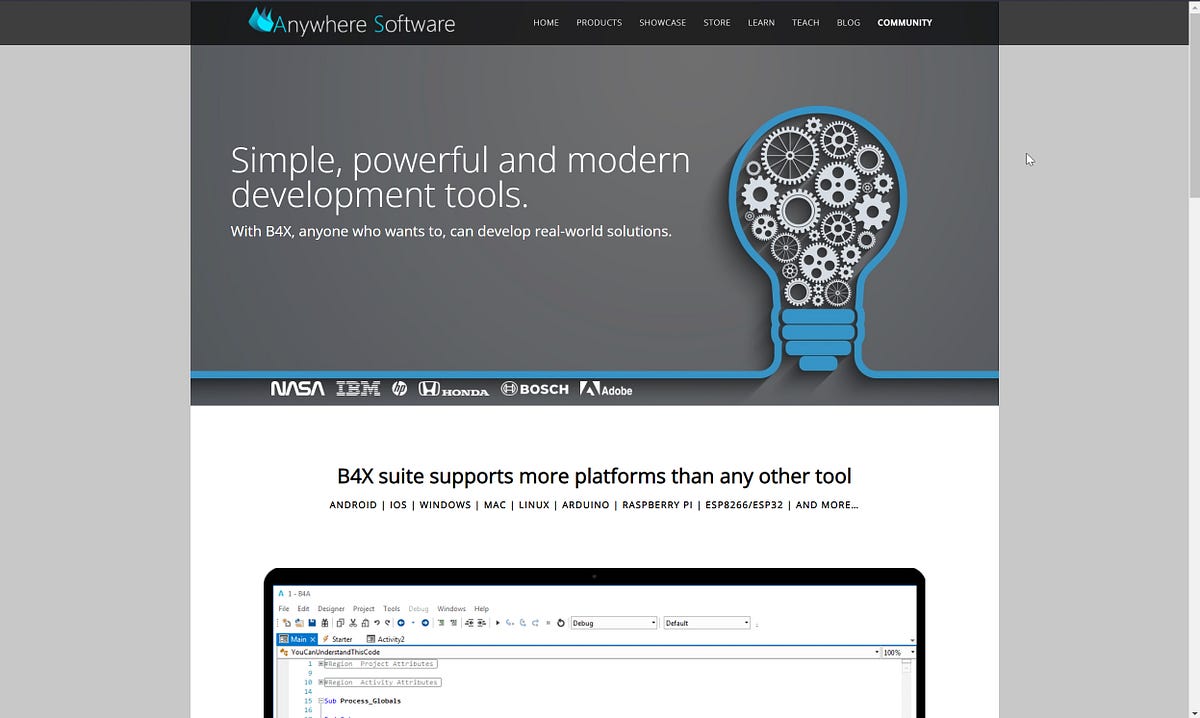The width and height of the screenshot is (1200, 718).
Task: Click the IBM logo
Action: [358, 389]
